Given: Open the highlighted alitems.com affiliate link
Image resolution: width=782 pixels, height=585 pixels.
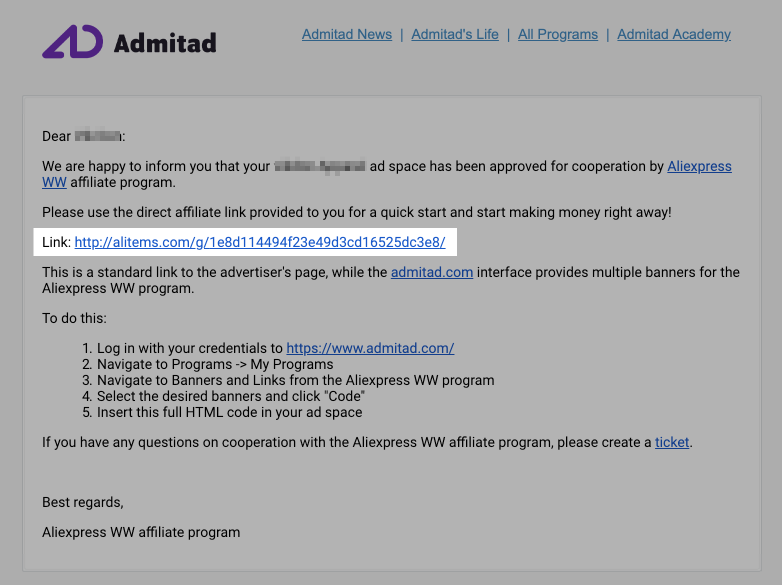Looking at the screenshot, I should [260, 242].
